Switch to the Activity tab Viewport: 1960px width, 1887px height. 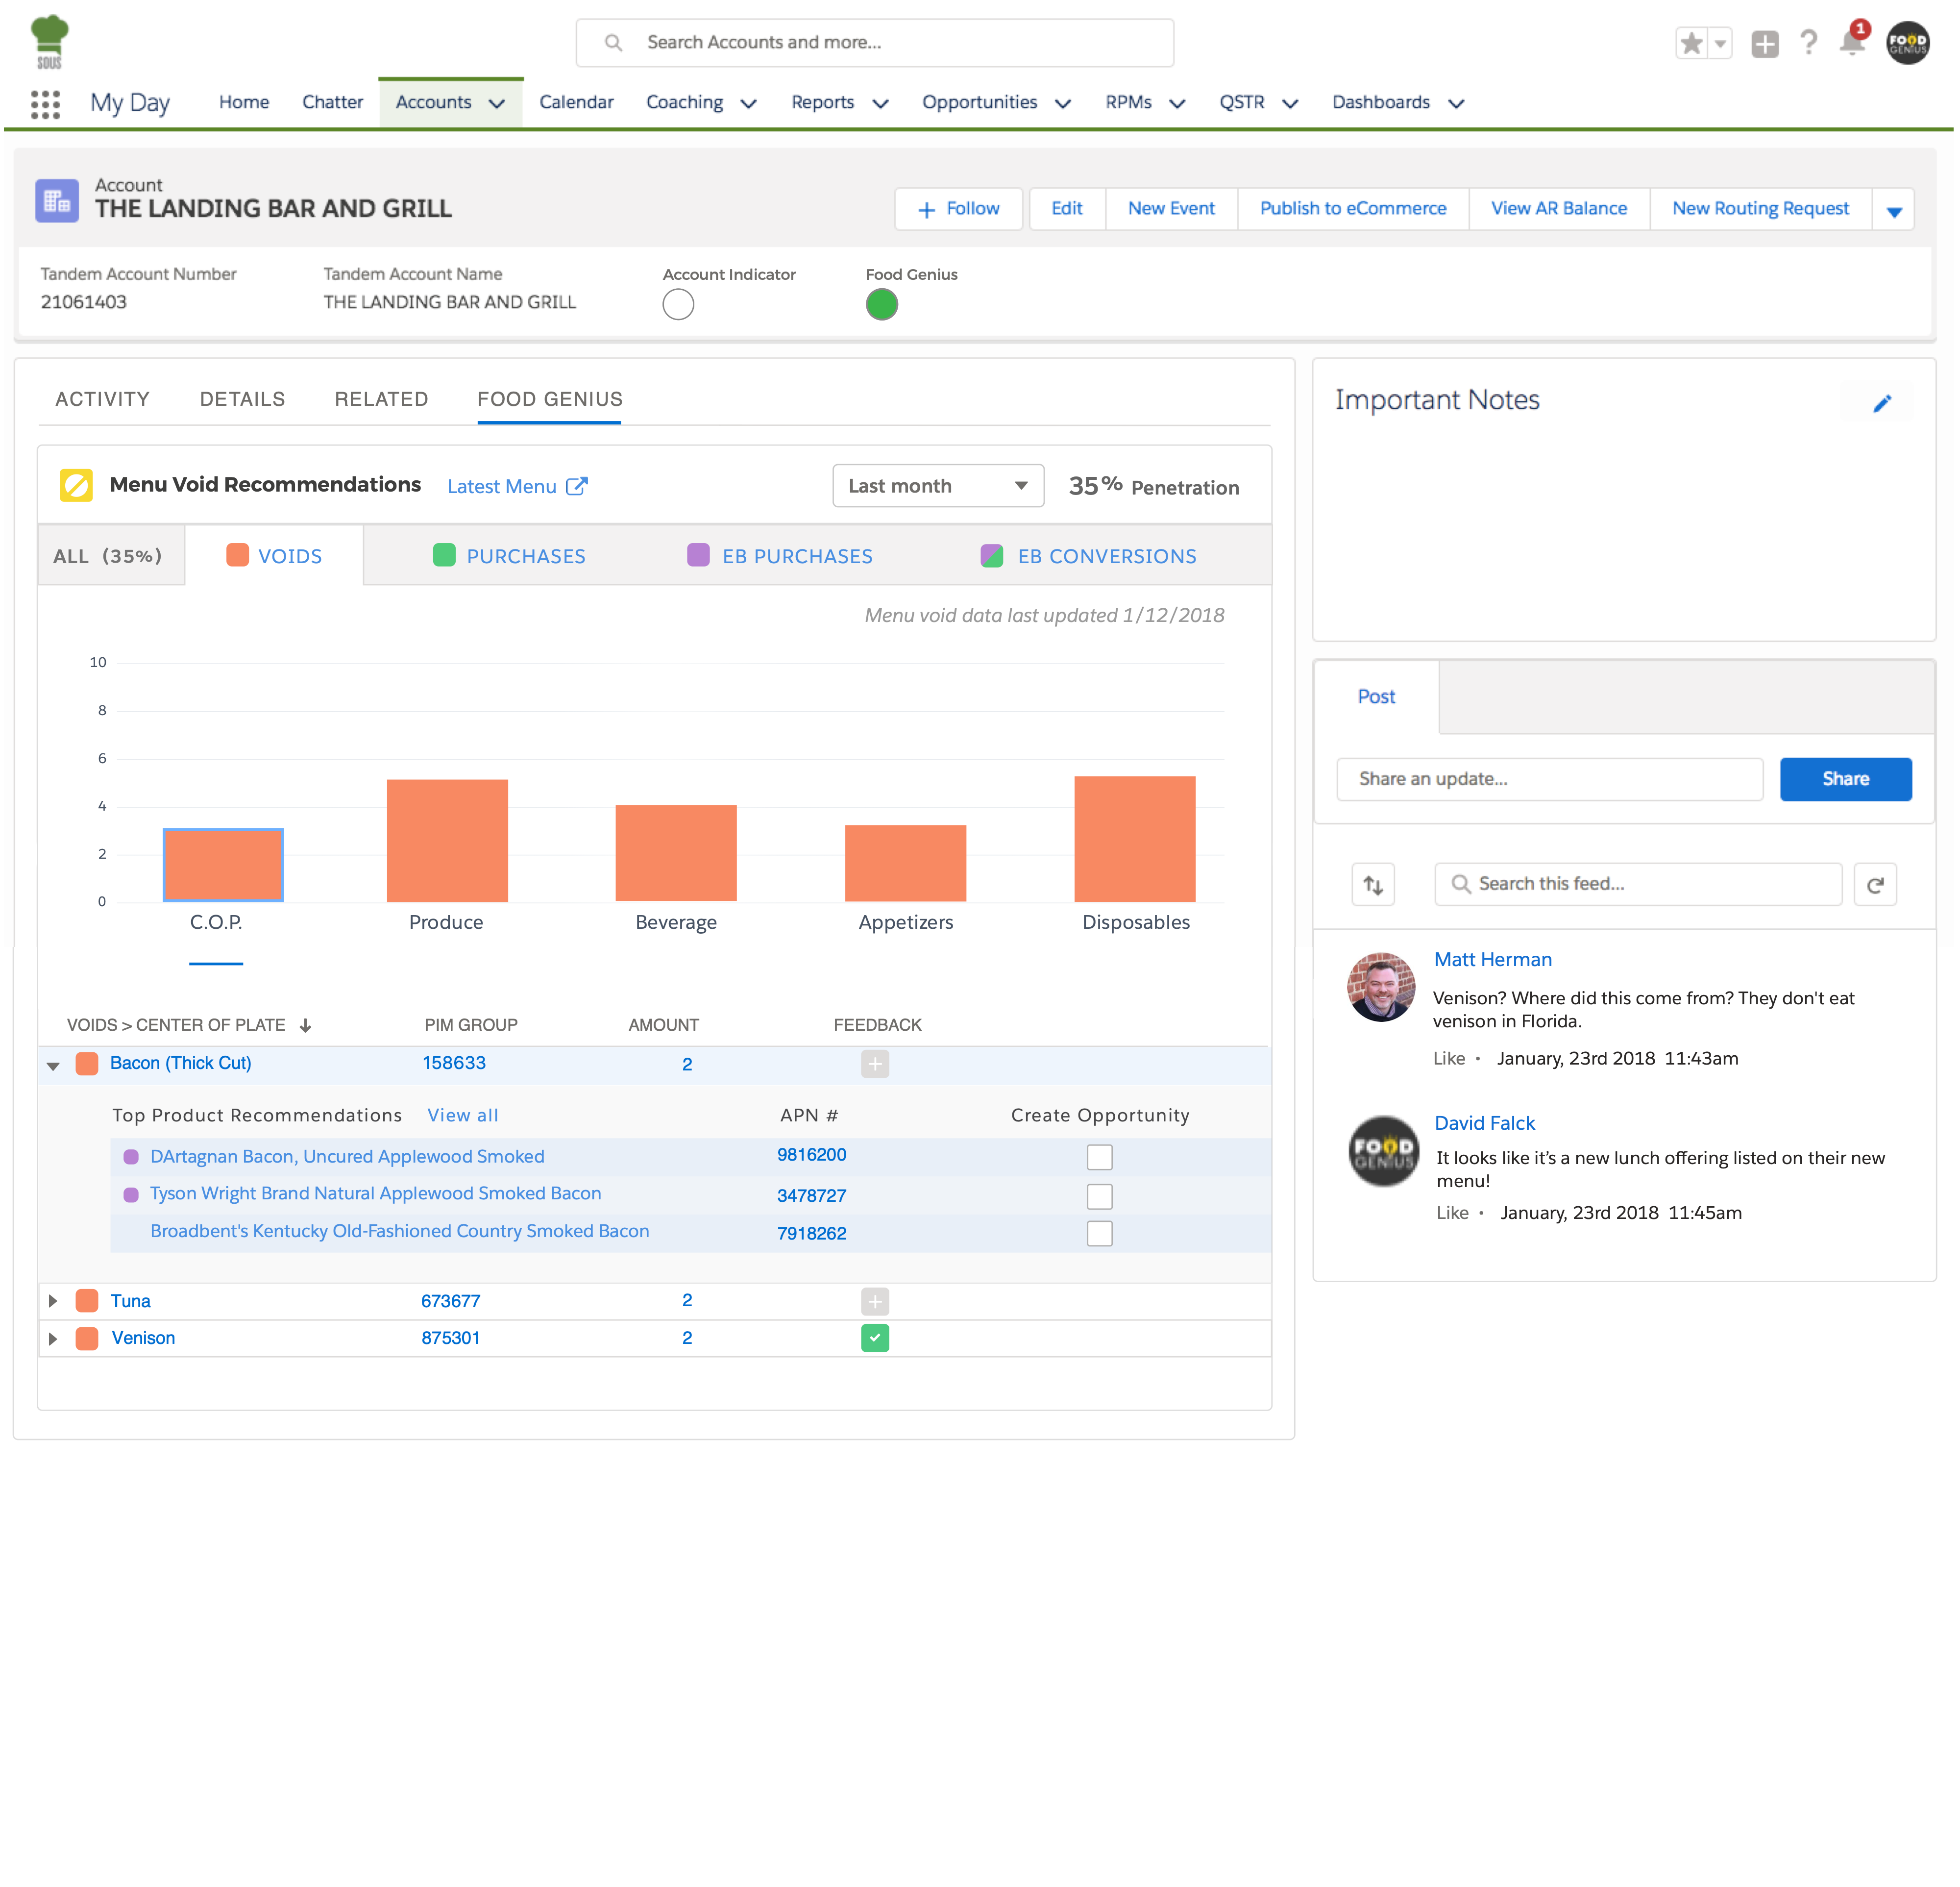pos(102,399)
